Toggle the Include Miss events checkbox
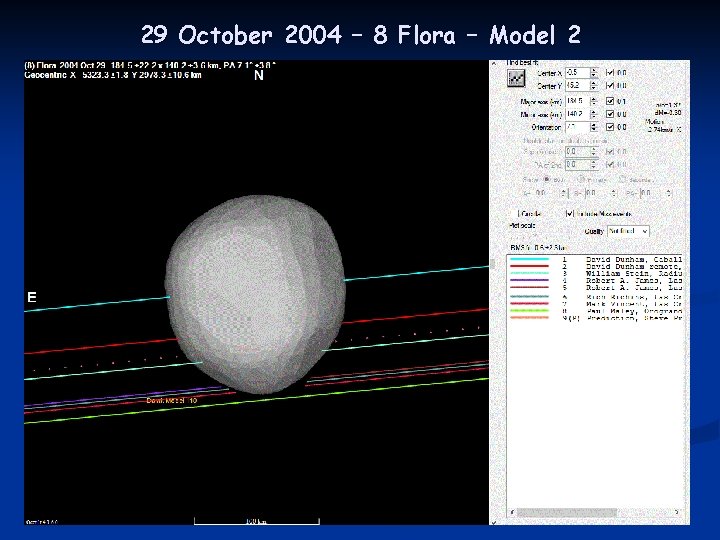720x540 pixels. (569, 213)
